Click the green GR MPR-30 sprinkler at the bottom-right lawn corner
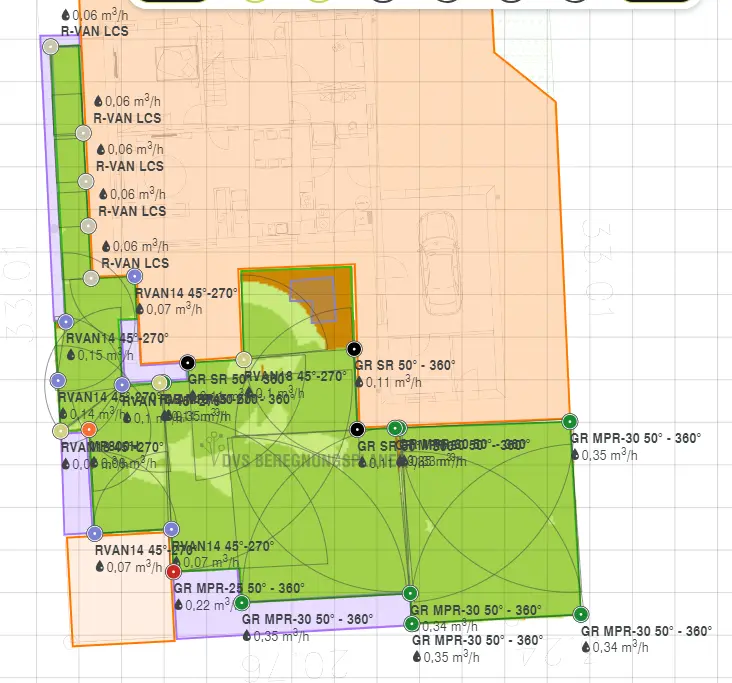Screen dimensions: 732x683 tap(581, 614)
